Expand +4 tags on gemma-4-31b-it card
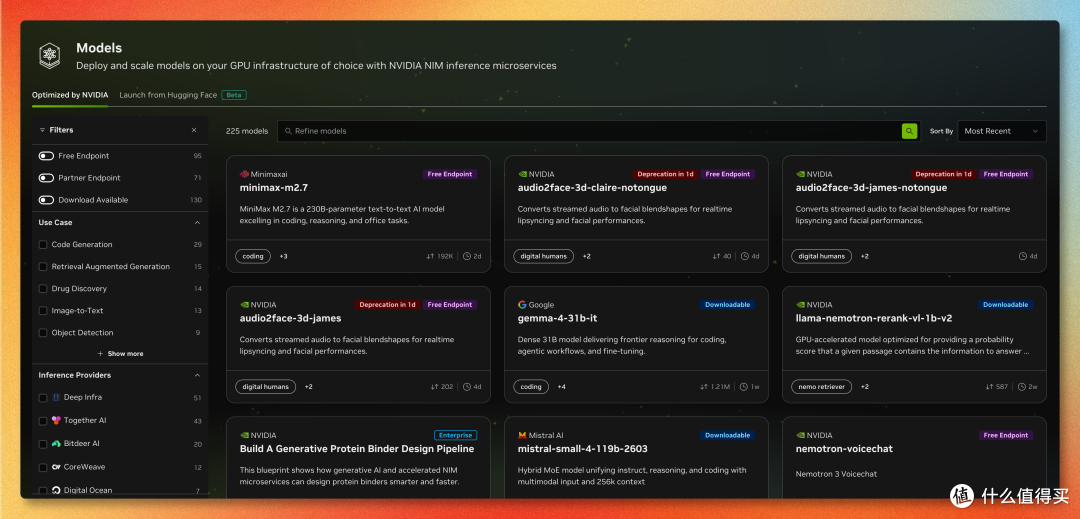This screenshot has height=519, width=1080. pyautogui.click(x=561, y=387)
